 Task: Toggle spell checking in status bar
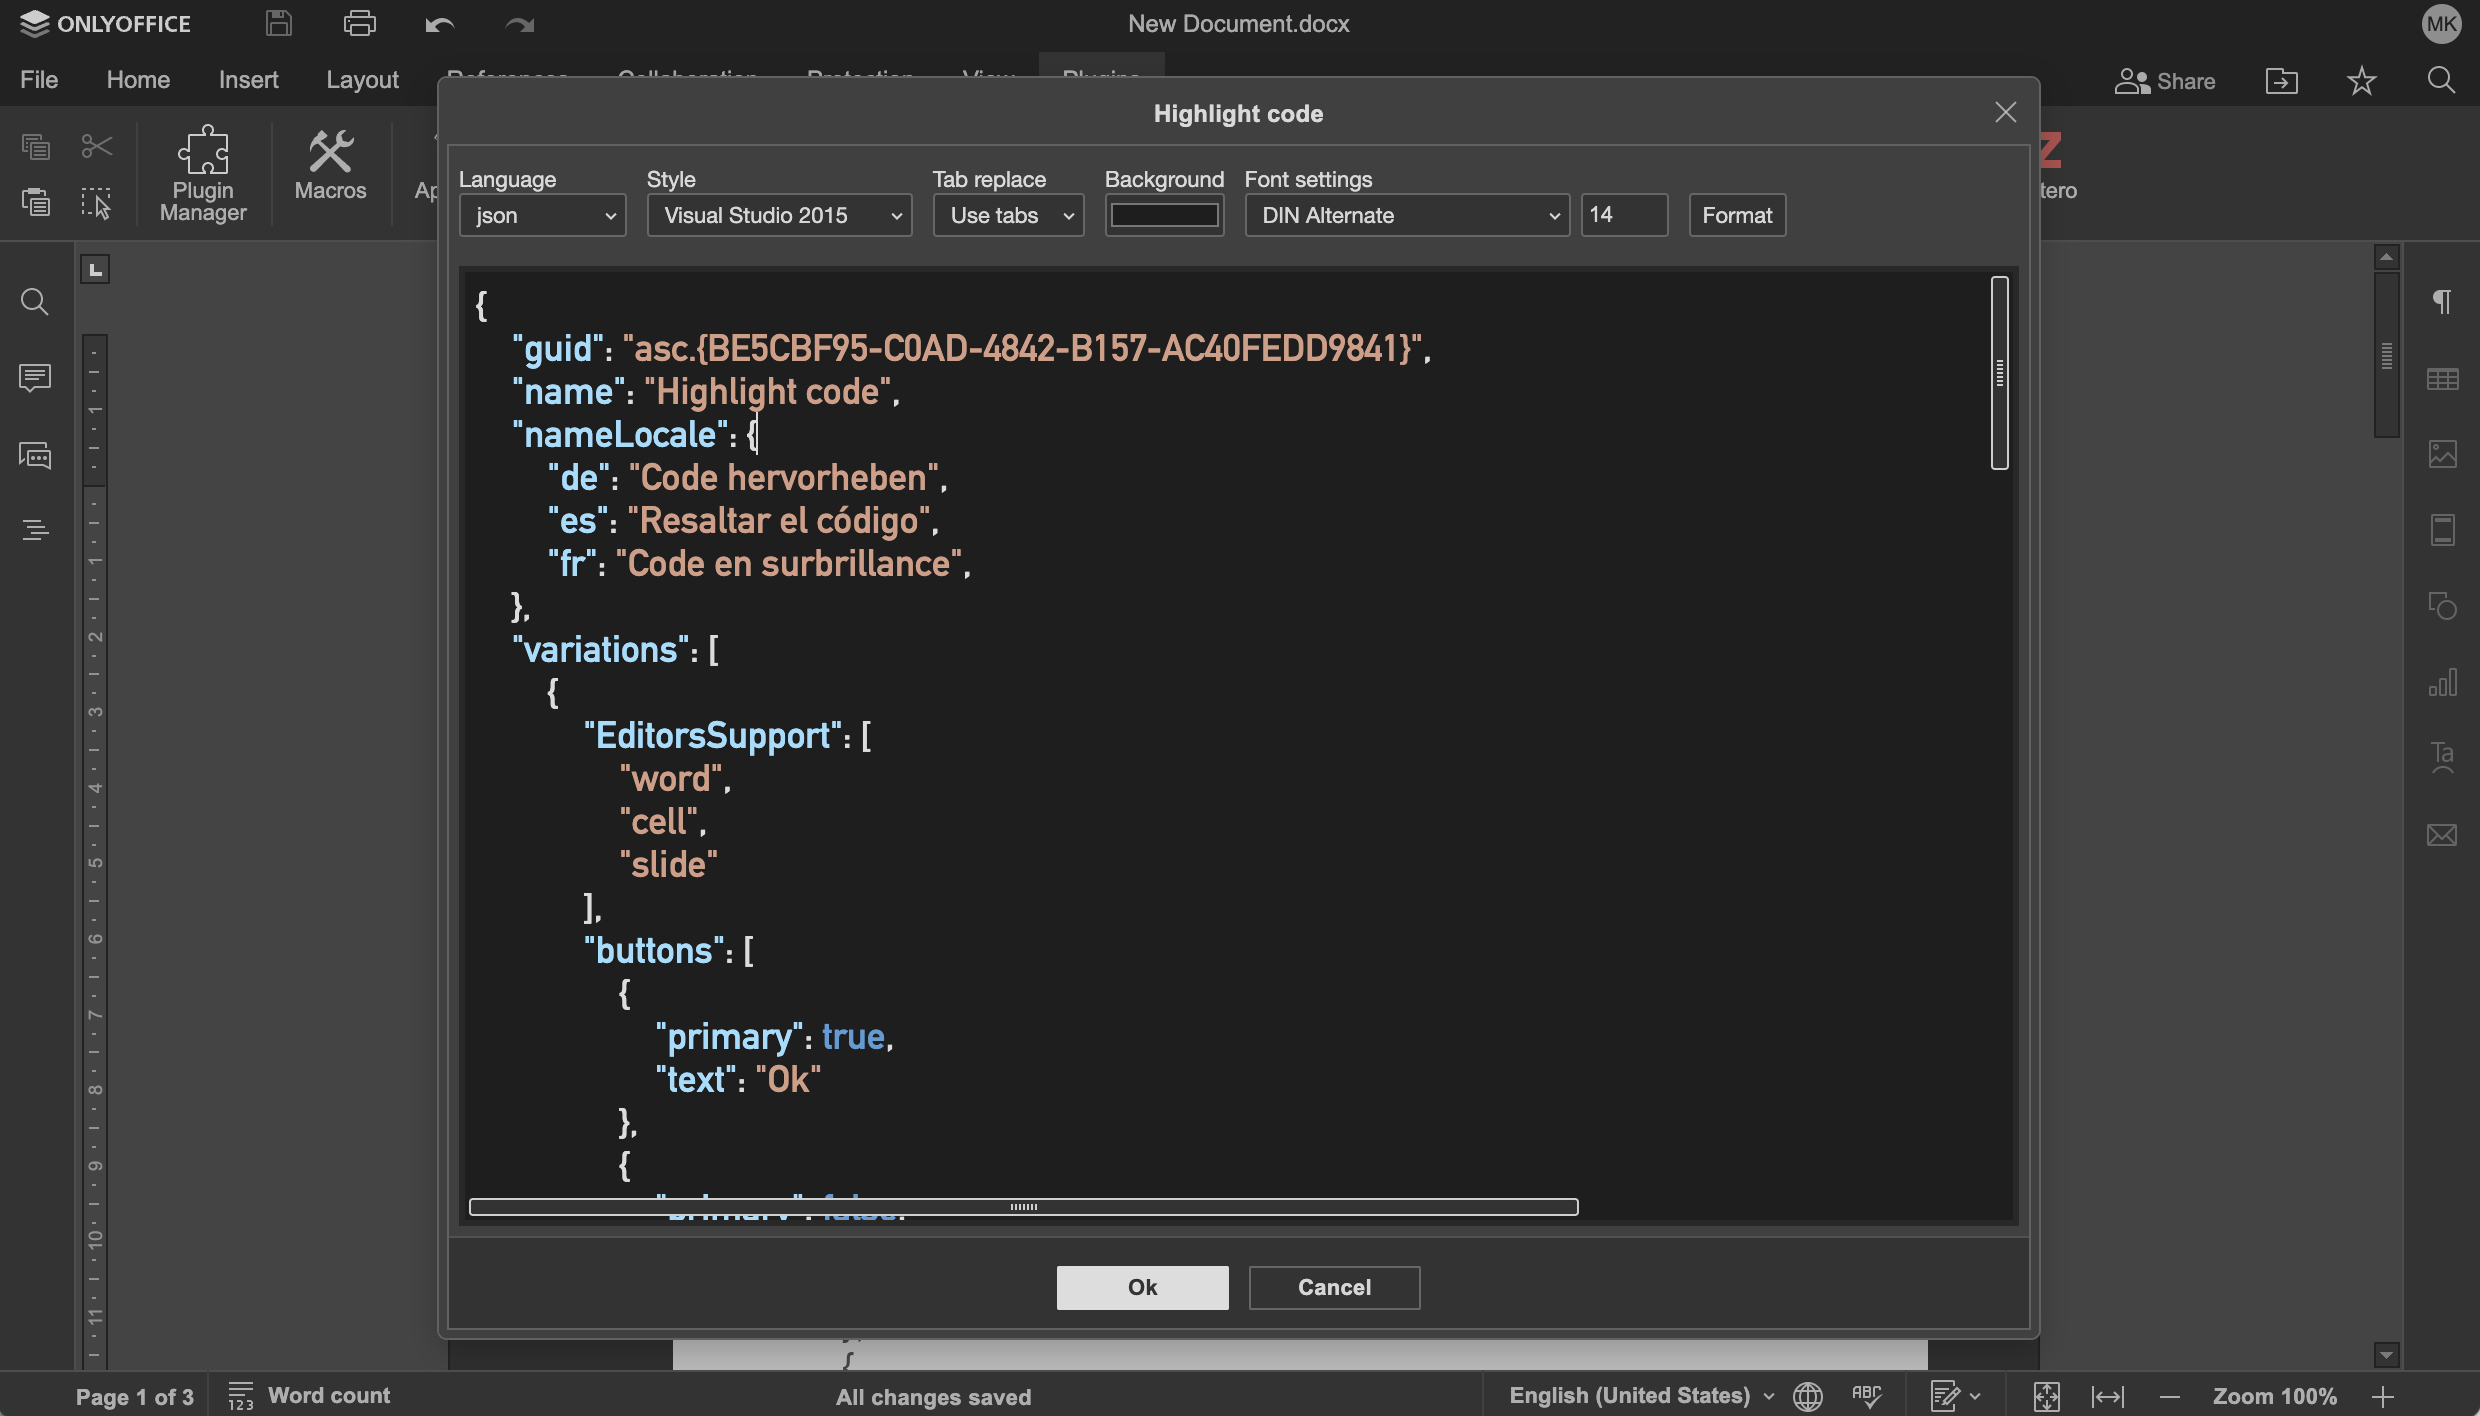pos(1866,1396)
